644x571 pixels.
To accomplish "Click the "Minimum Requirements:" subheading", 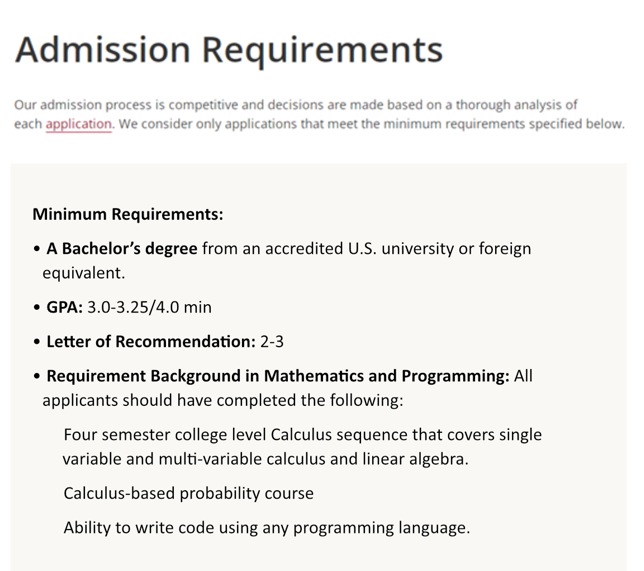I will click(x=128, y=214).
